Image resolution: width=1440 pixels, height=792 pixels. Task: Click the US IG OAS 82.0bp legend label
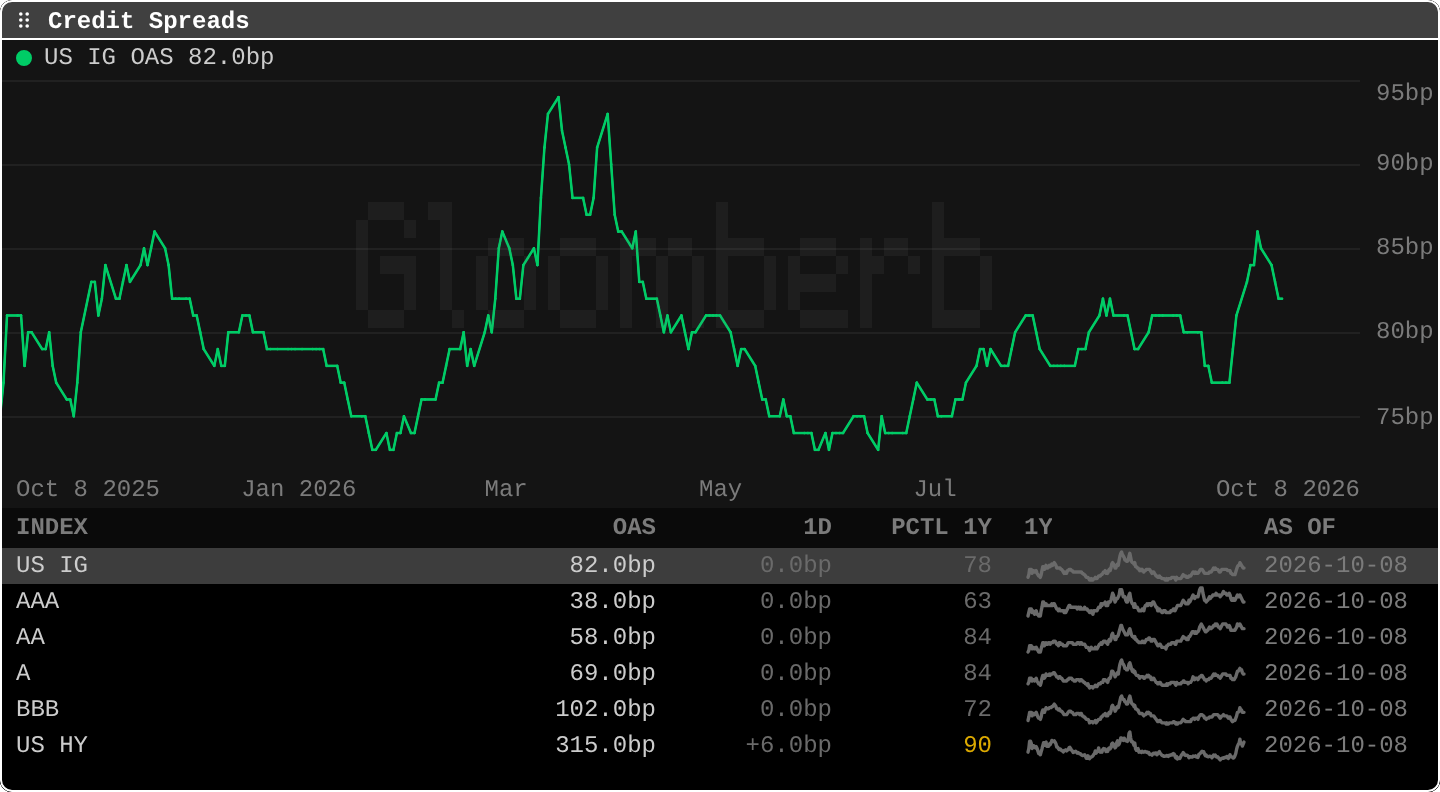[x=159, y=57]
